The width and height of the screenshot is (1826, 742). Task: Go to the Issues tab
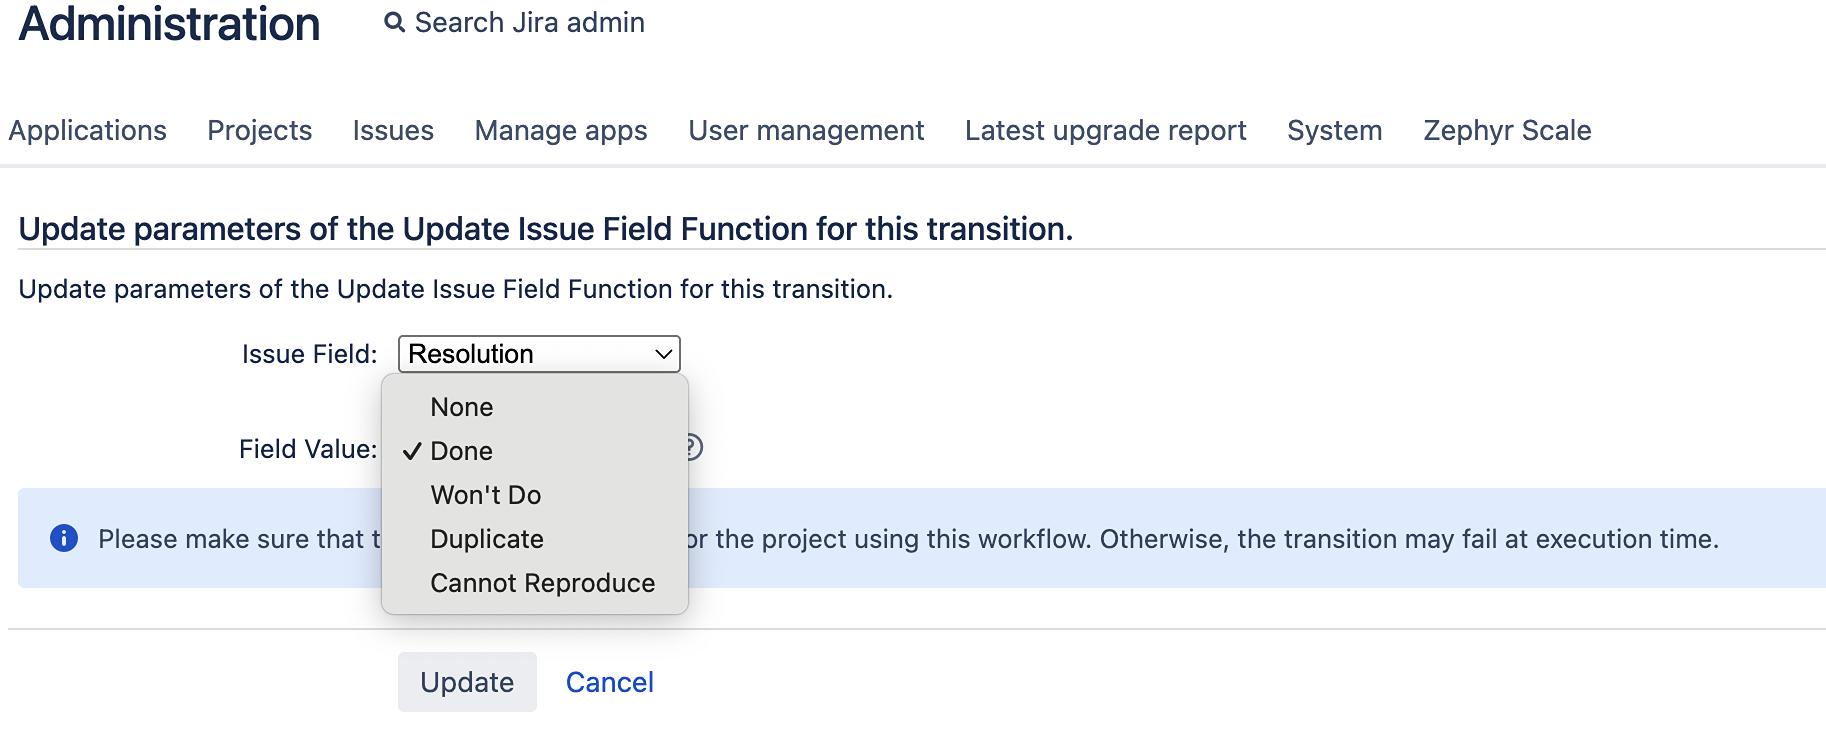coord(393,130)
